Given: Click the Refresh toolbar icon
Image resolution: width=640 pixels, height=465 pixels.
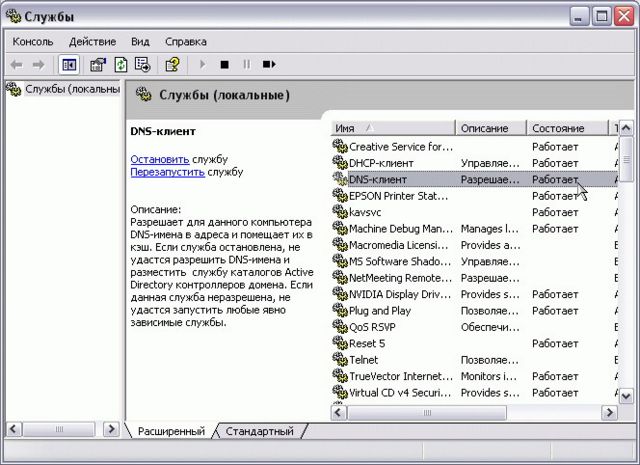Looking at the screenshot, I should (x=121, y=65).
